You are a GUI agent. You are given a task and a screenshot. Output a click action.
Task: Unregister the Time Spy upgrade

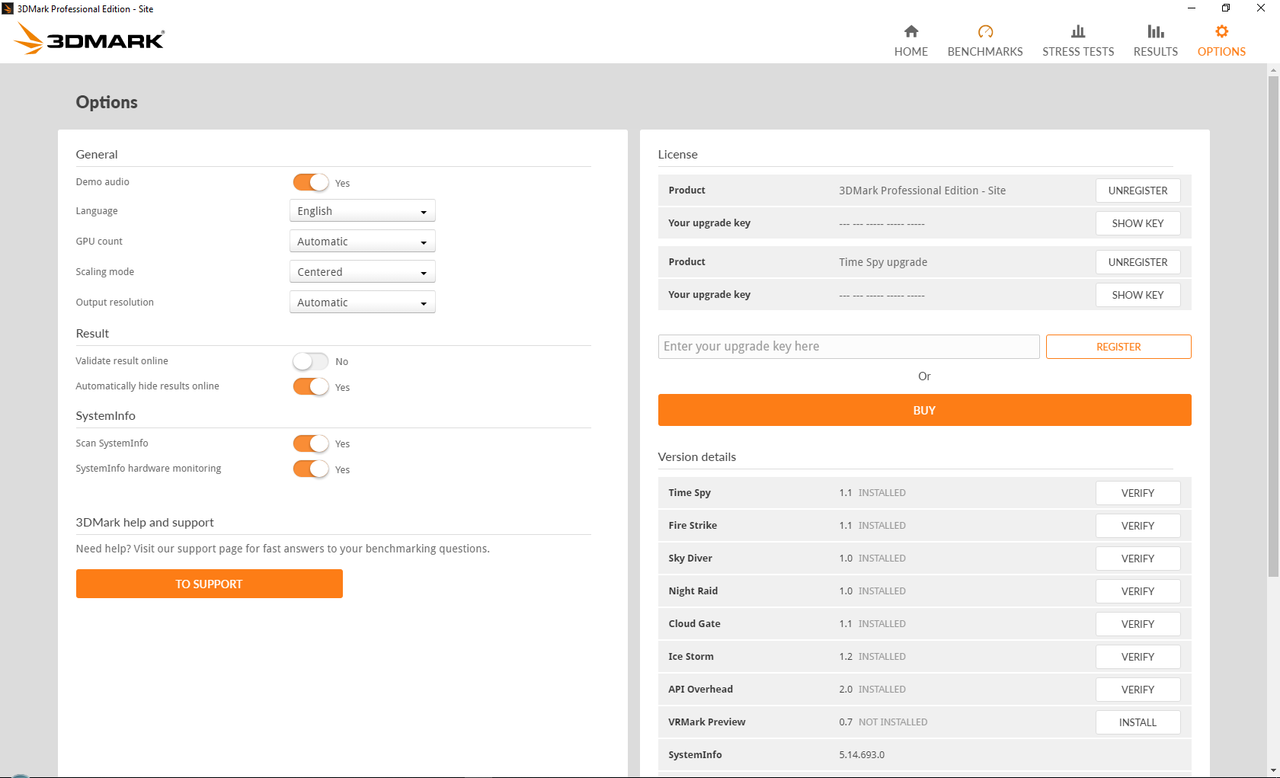[x=1138, y=262]
